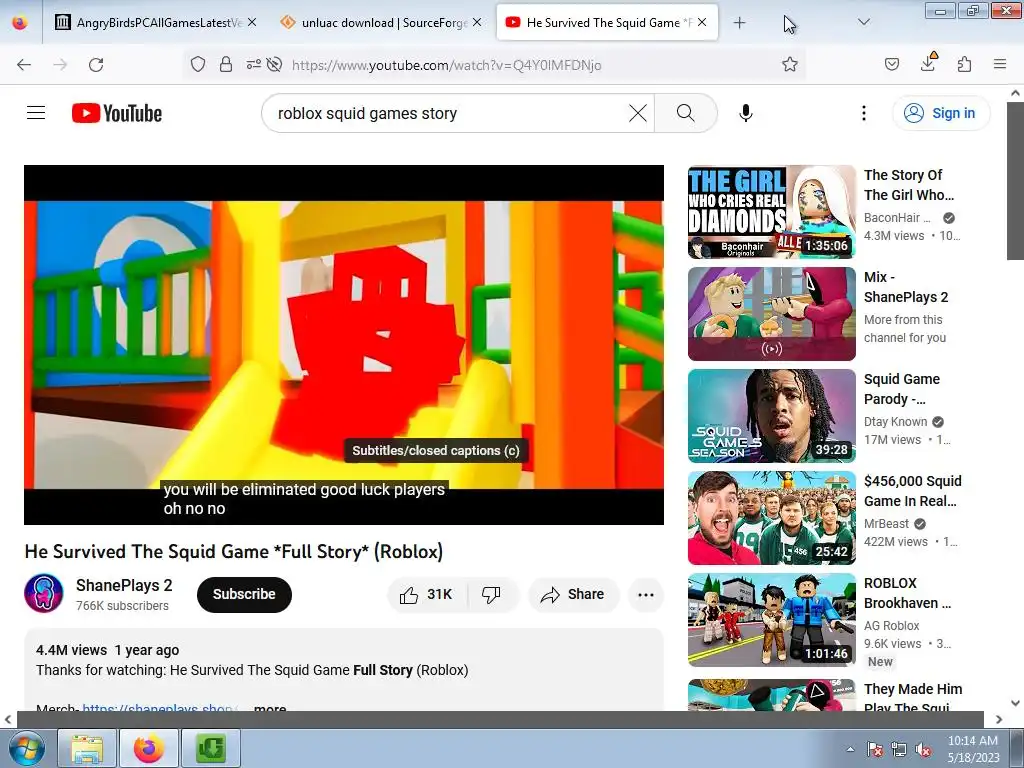This screenshot has width=1024, height=768.
Task: Subscribe to ShanePlays 2
Action: click(244, 594)
